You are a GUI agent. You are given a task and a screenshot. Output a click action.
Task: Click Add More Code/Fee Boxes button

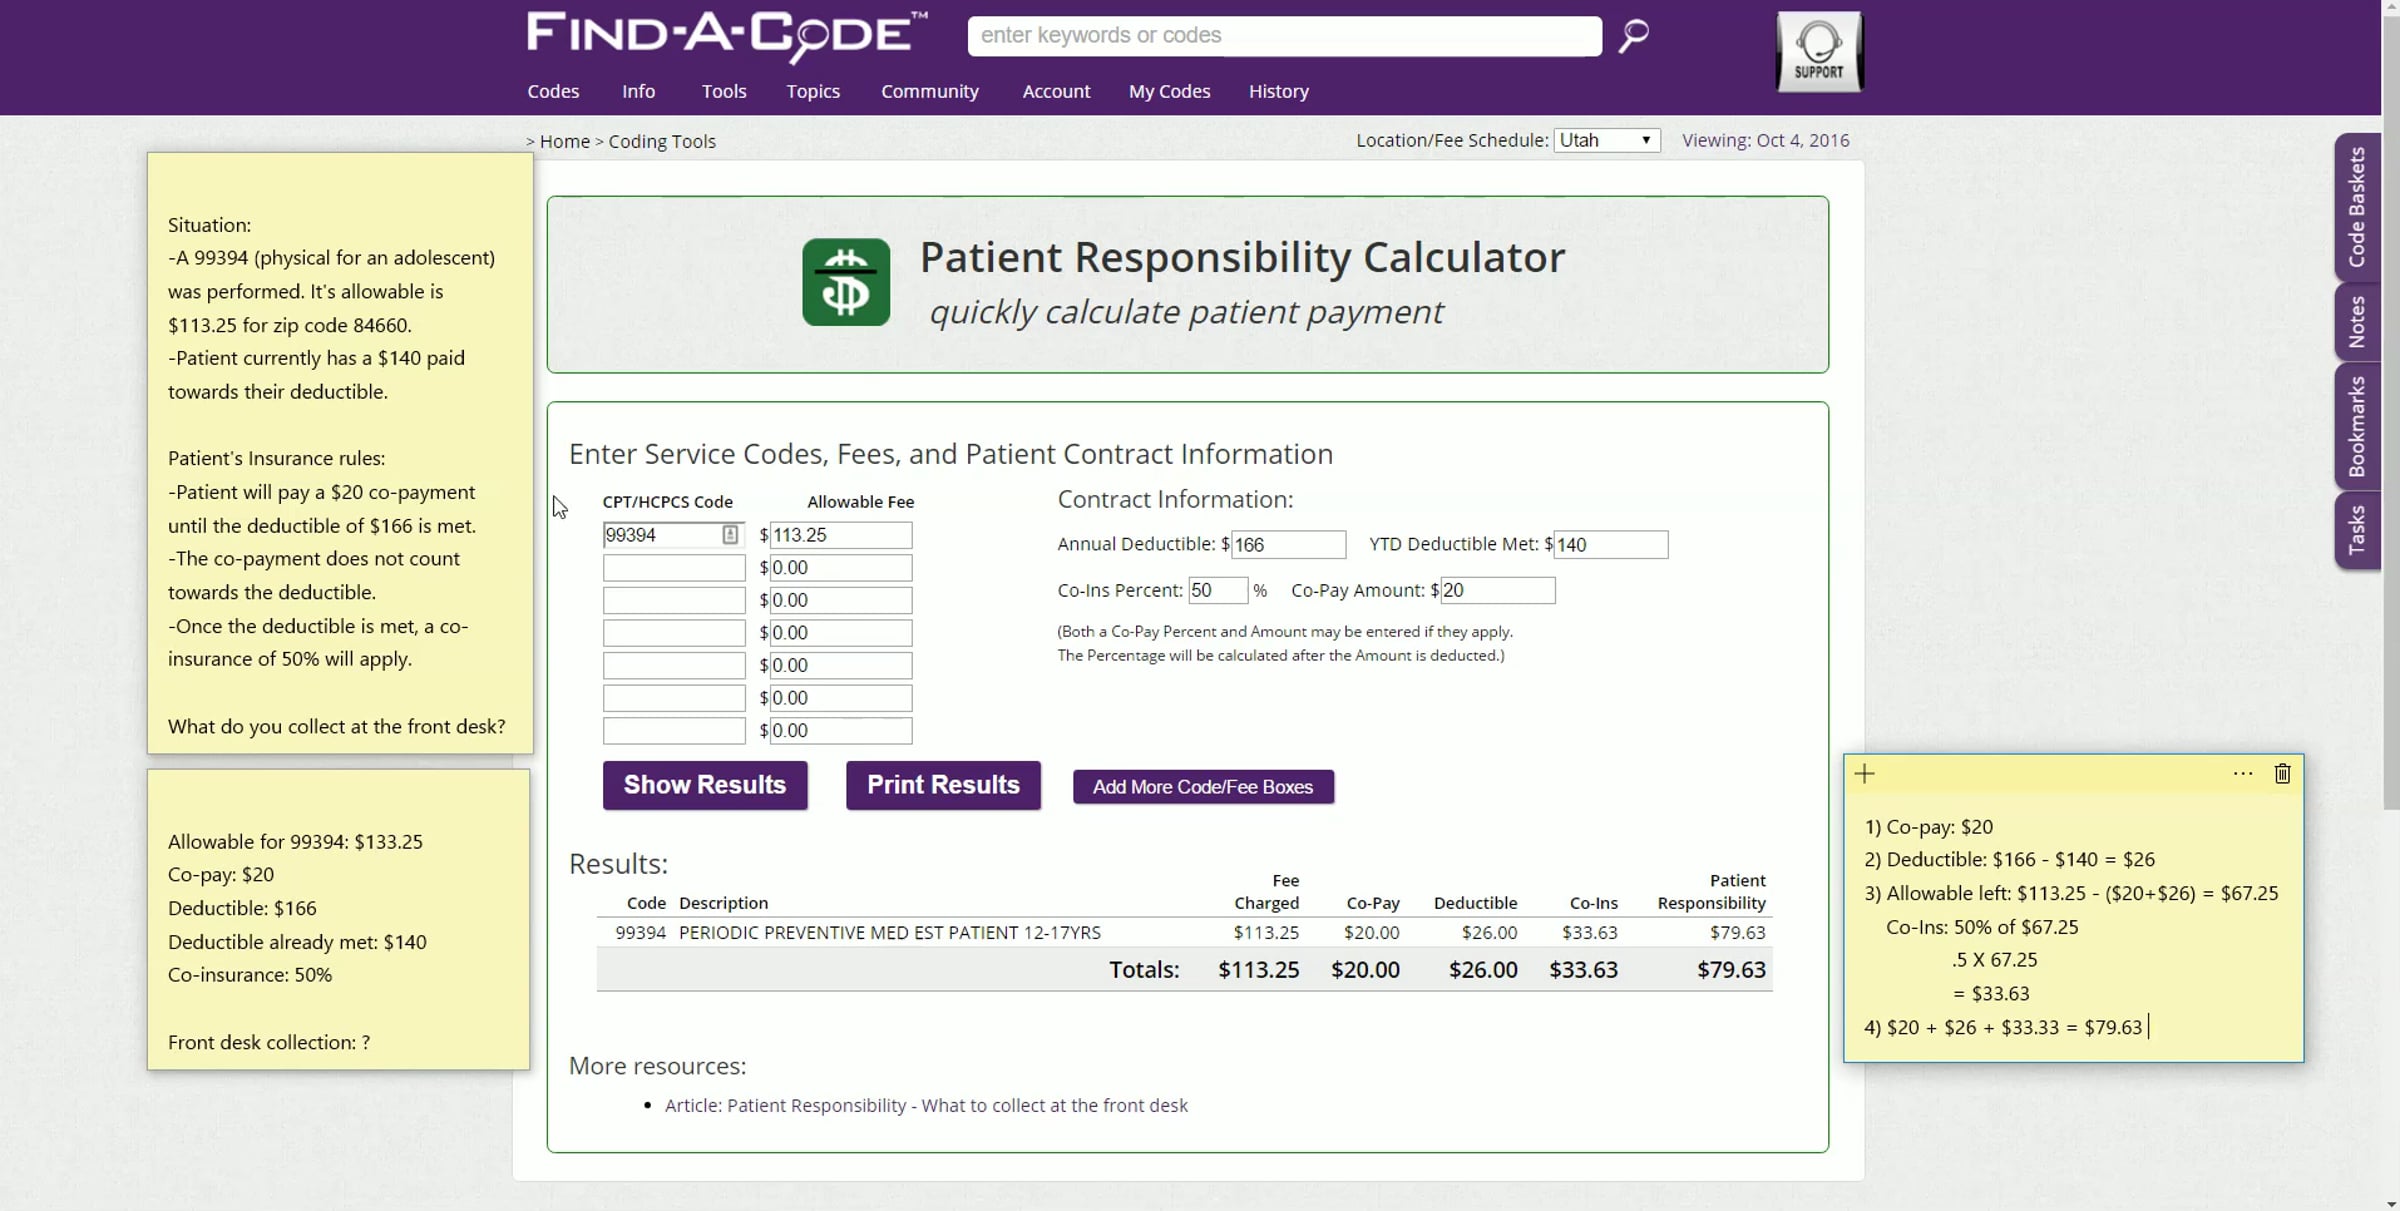pyautogui.click(x=1202, y=787)
